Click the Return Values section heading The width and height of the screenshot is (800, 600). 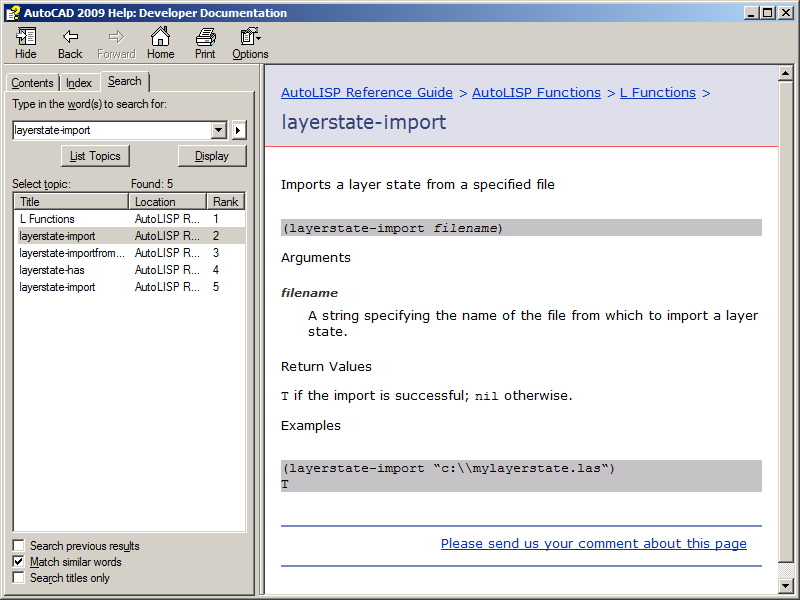point(326,366)
